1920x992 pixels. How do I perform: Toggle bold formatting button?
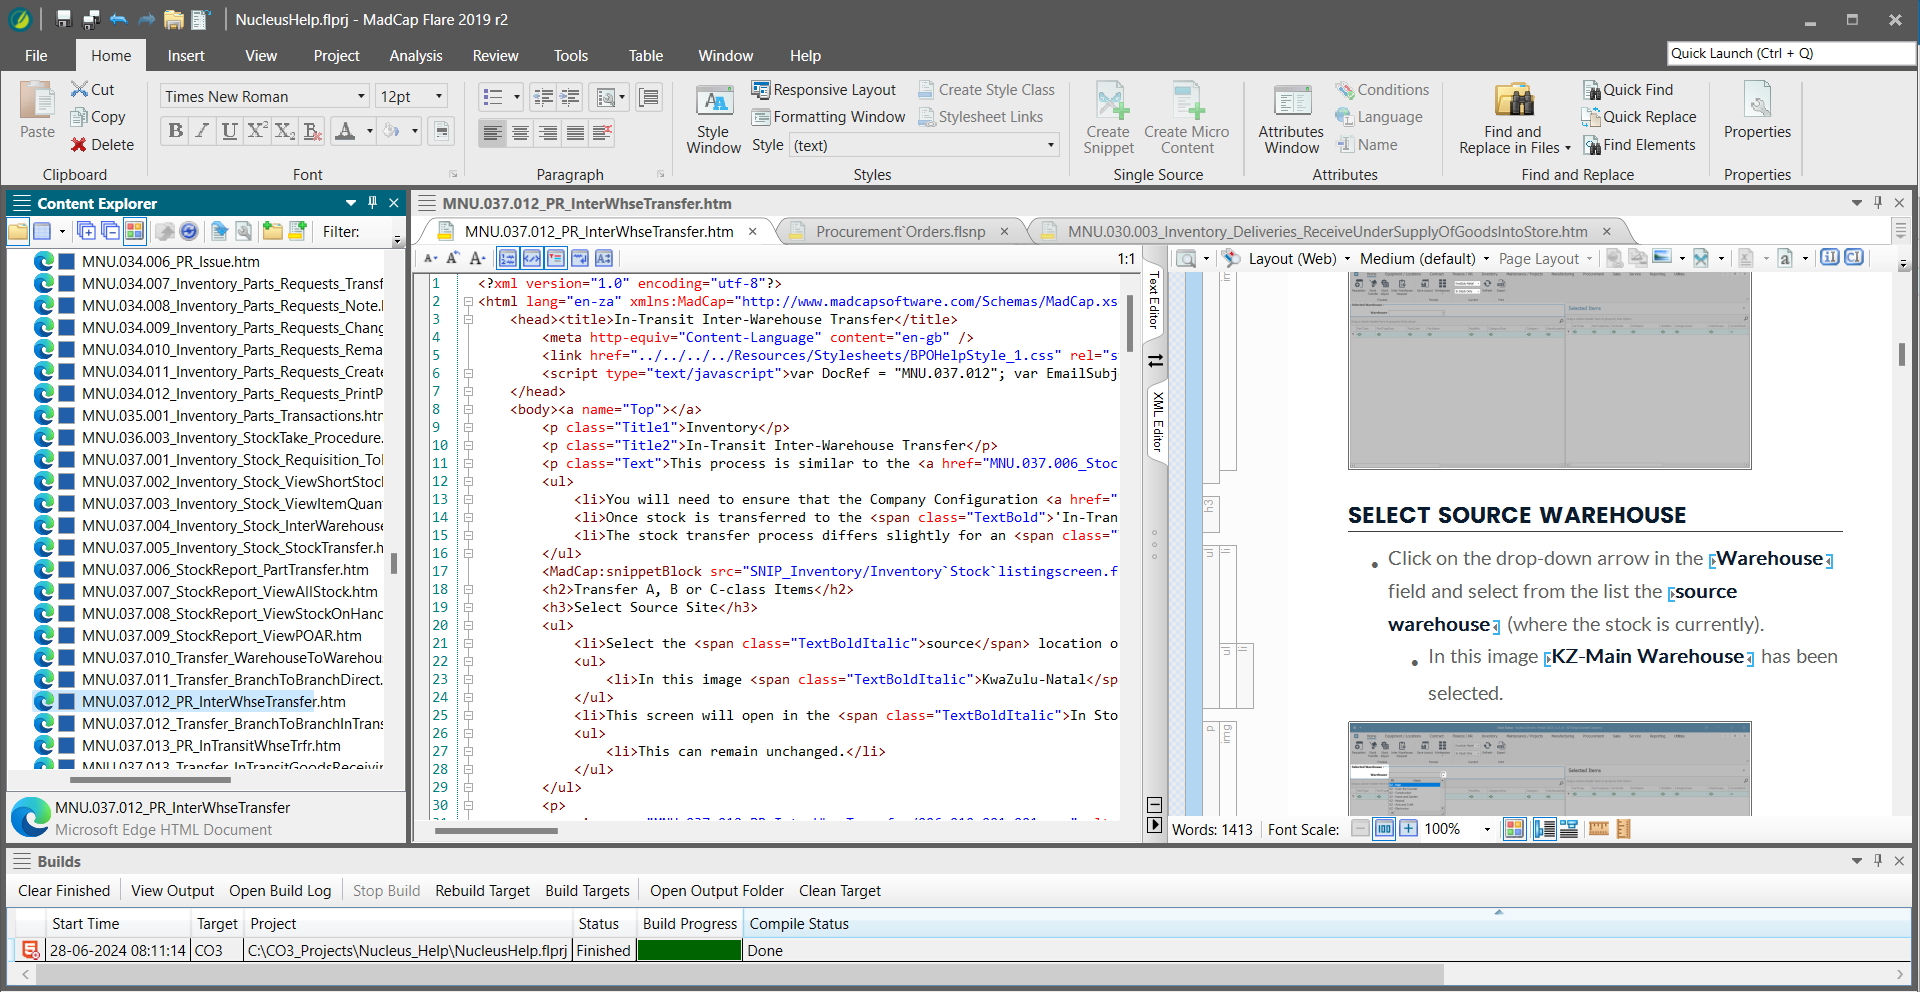(x=176, y=131)
